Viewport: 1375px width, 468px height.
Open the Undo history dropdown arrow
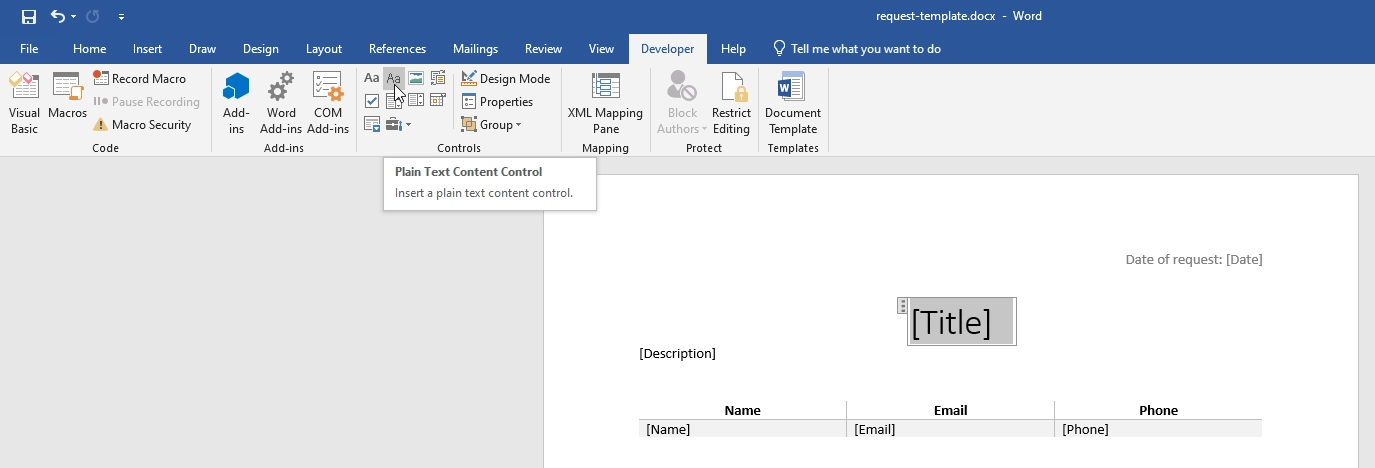click(x=74, y=17)
